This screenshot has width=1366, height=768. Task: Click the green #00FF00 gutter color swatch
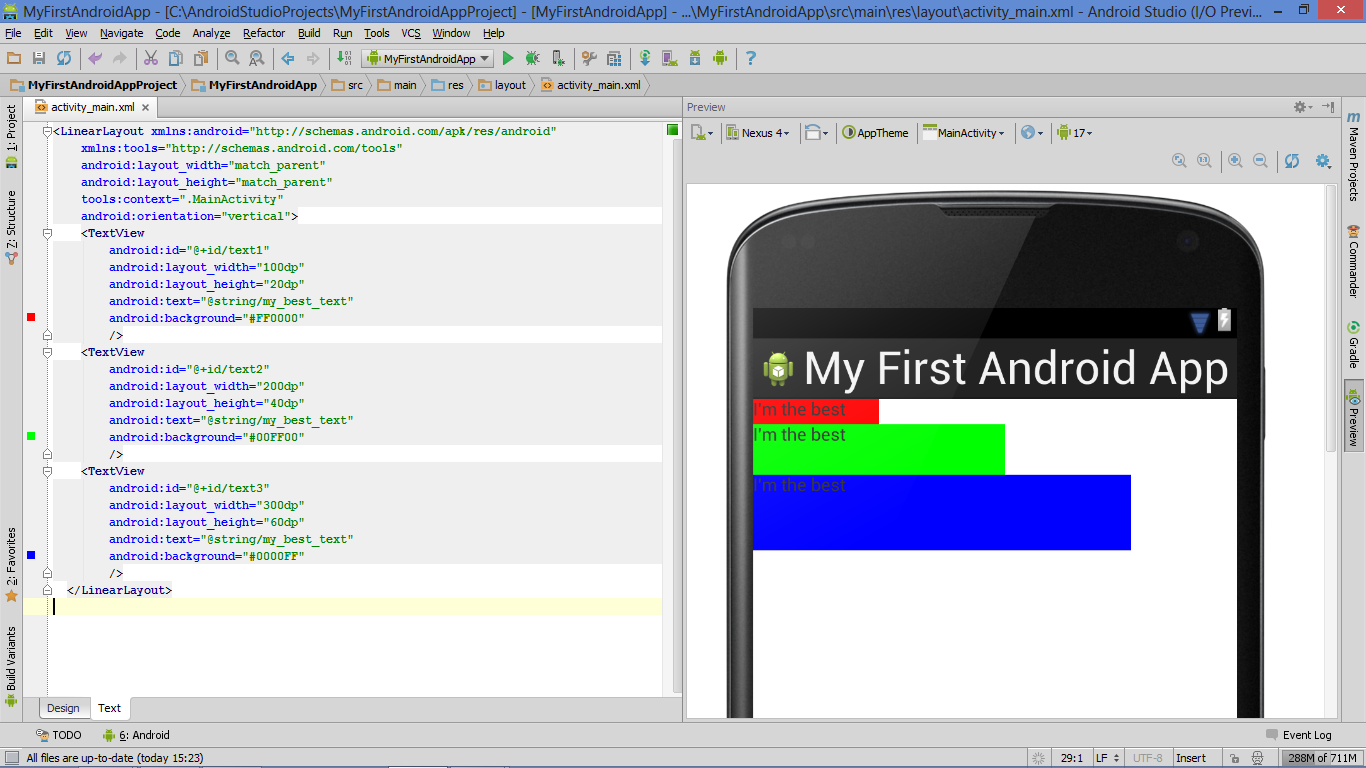[31, 436]
